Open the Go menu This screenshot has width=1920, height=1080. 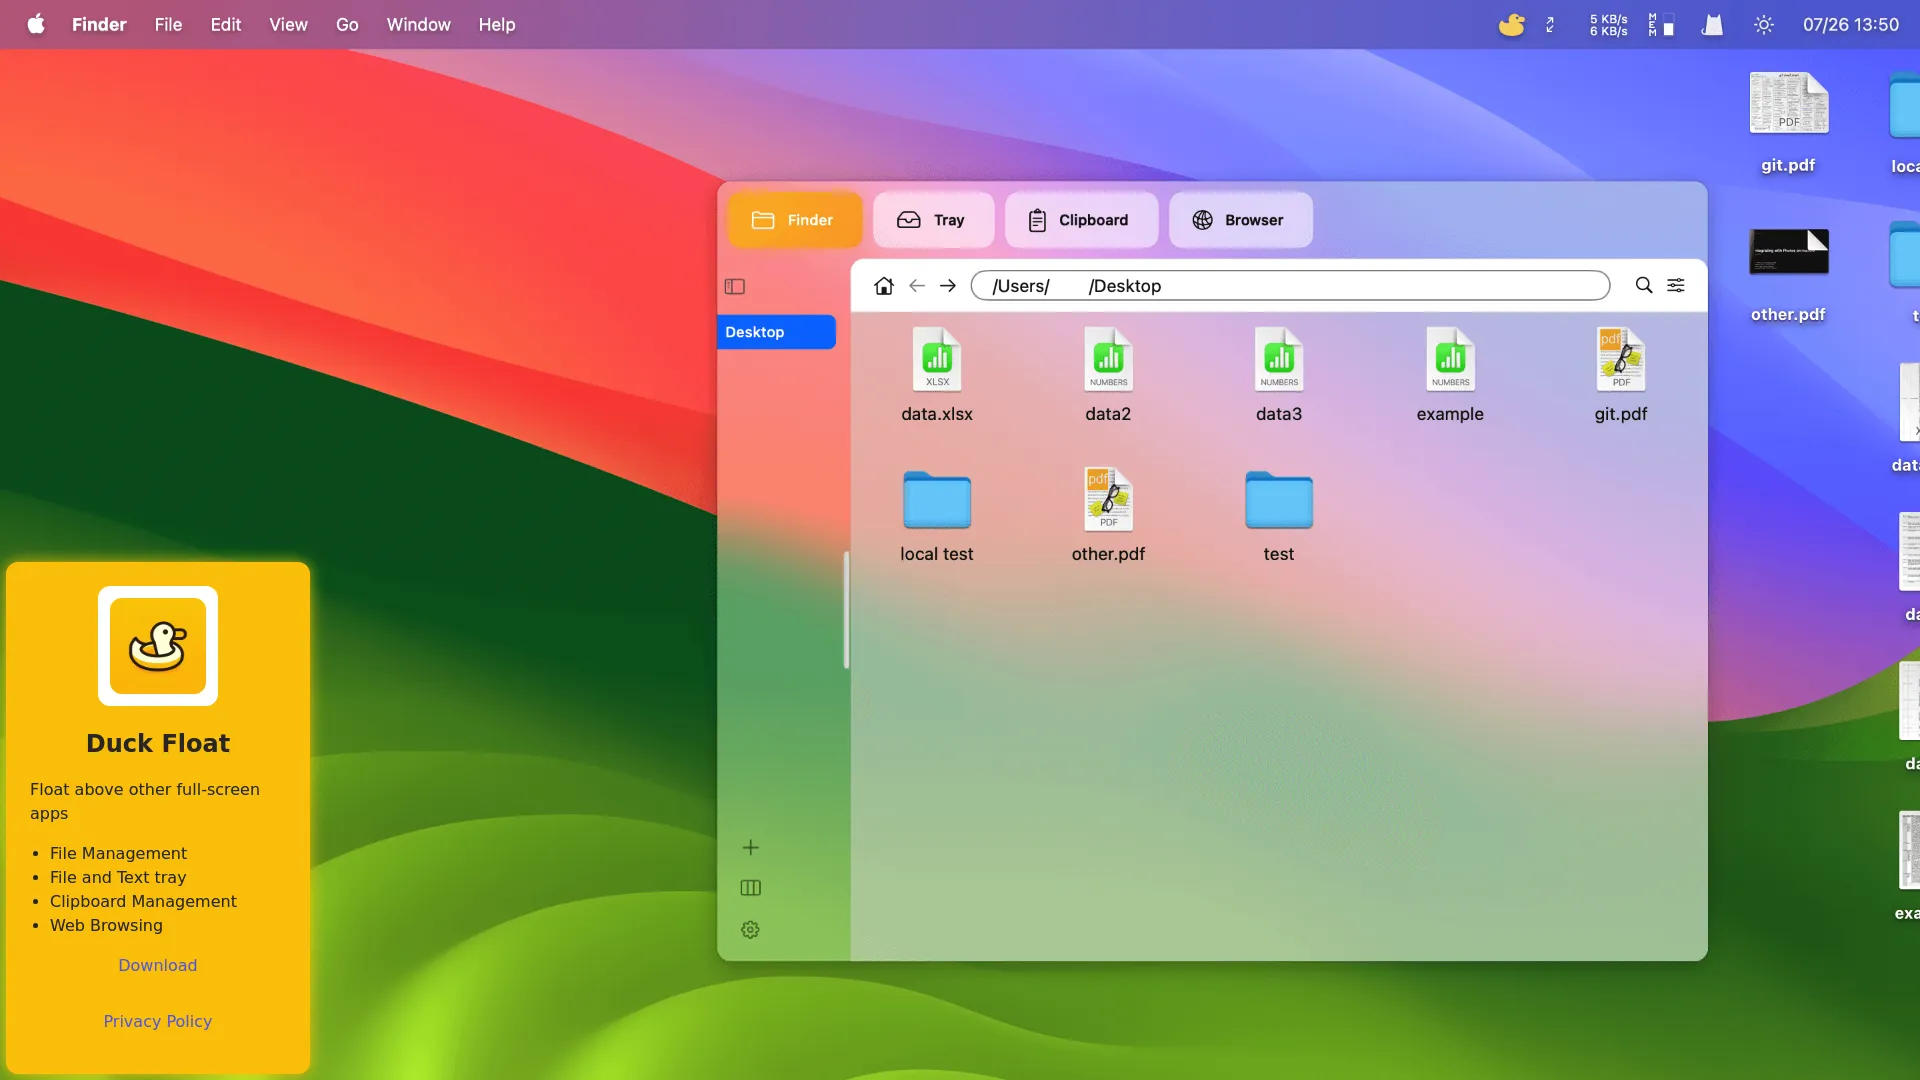pos(347,24)
